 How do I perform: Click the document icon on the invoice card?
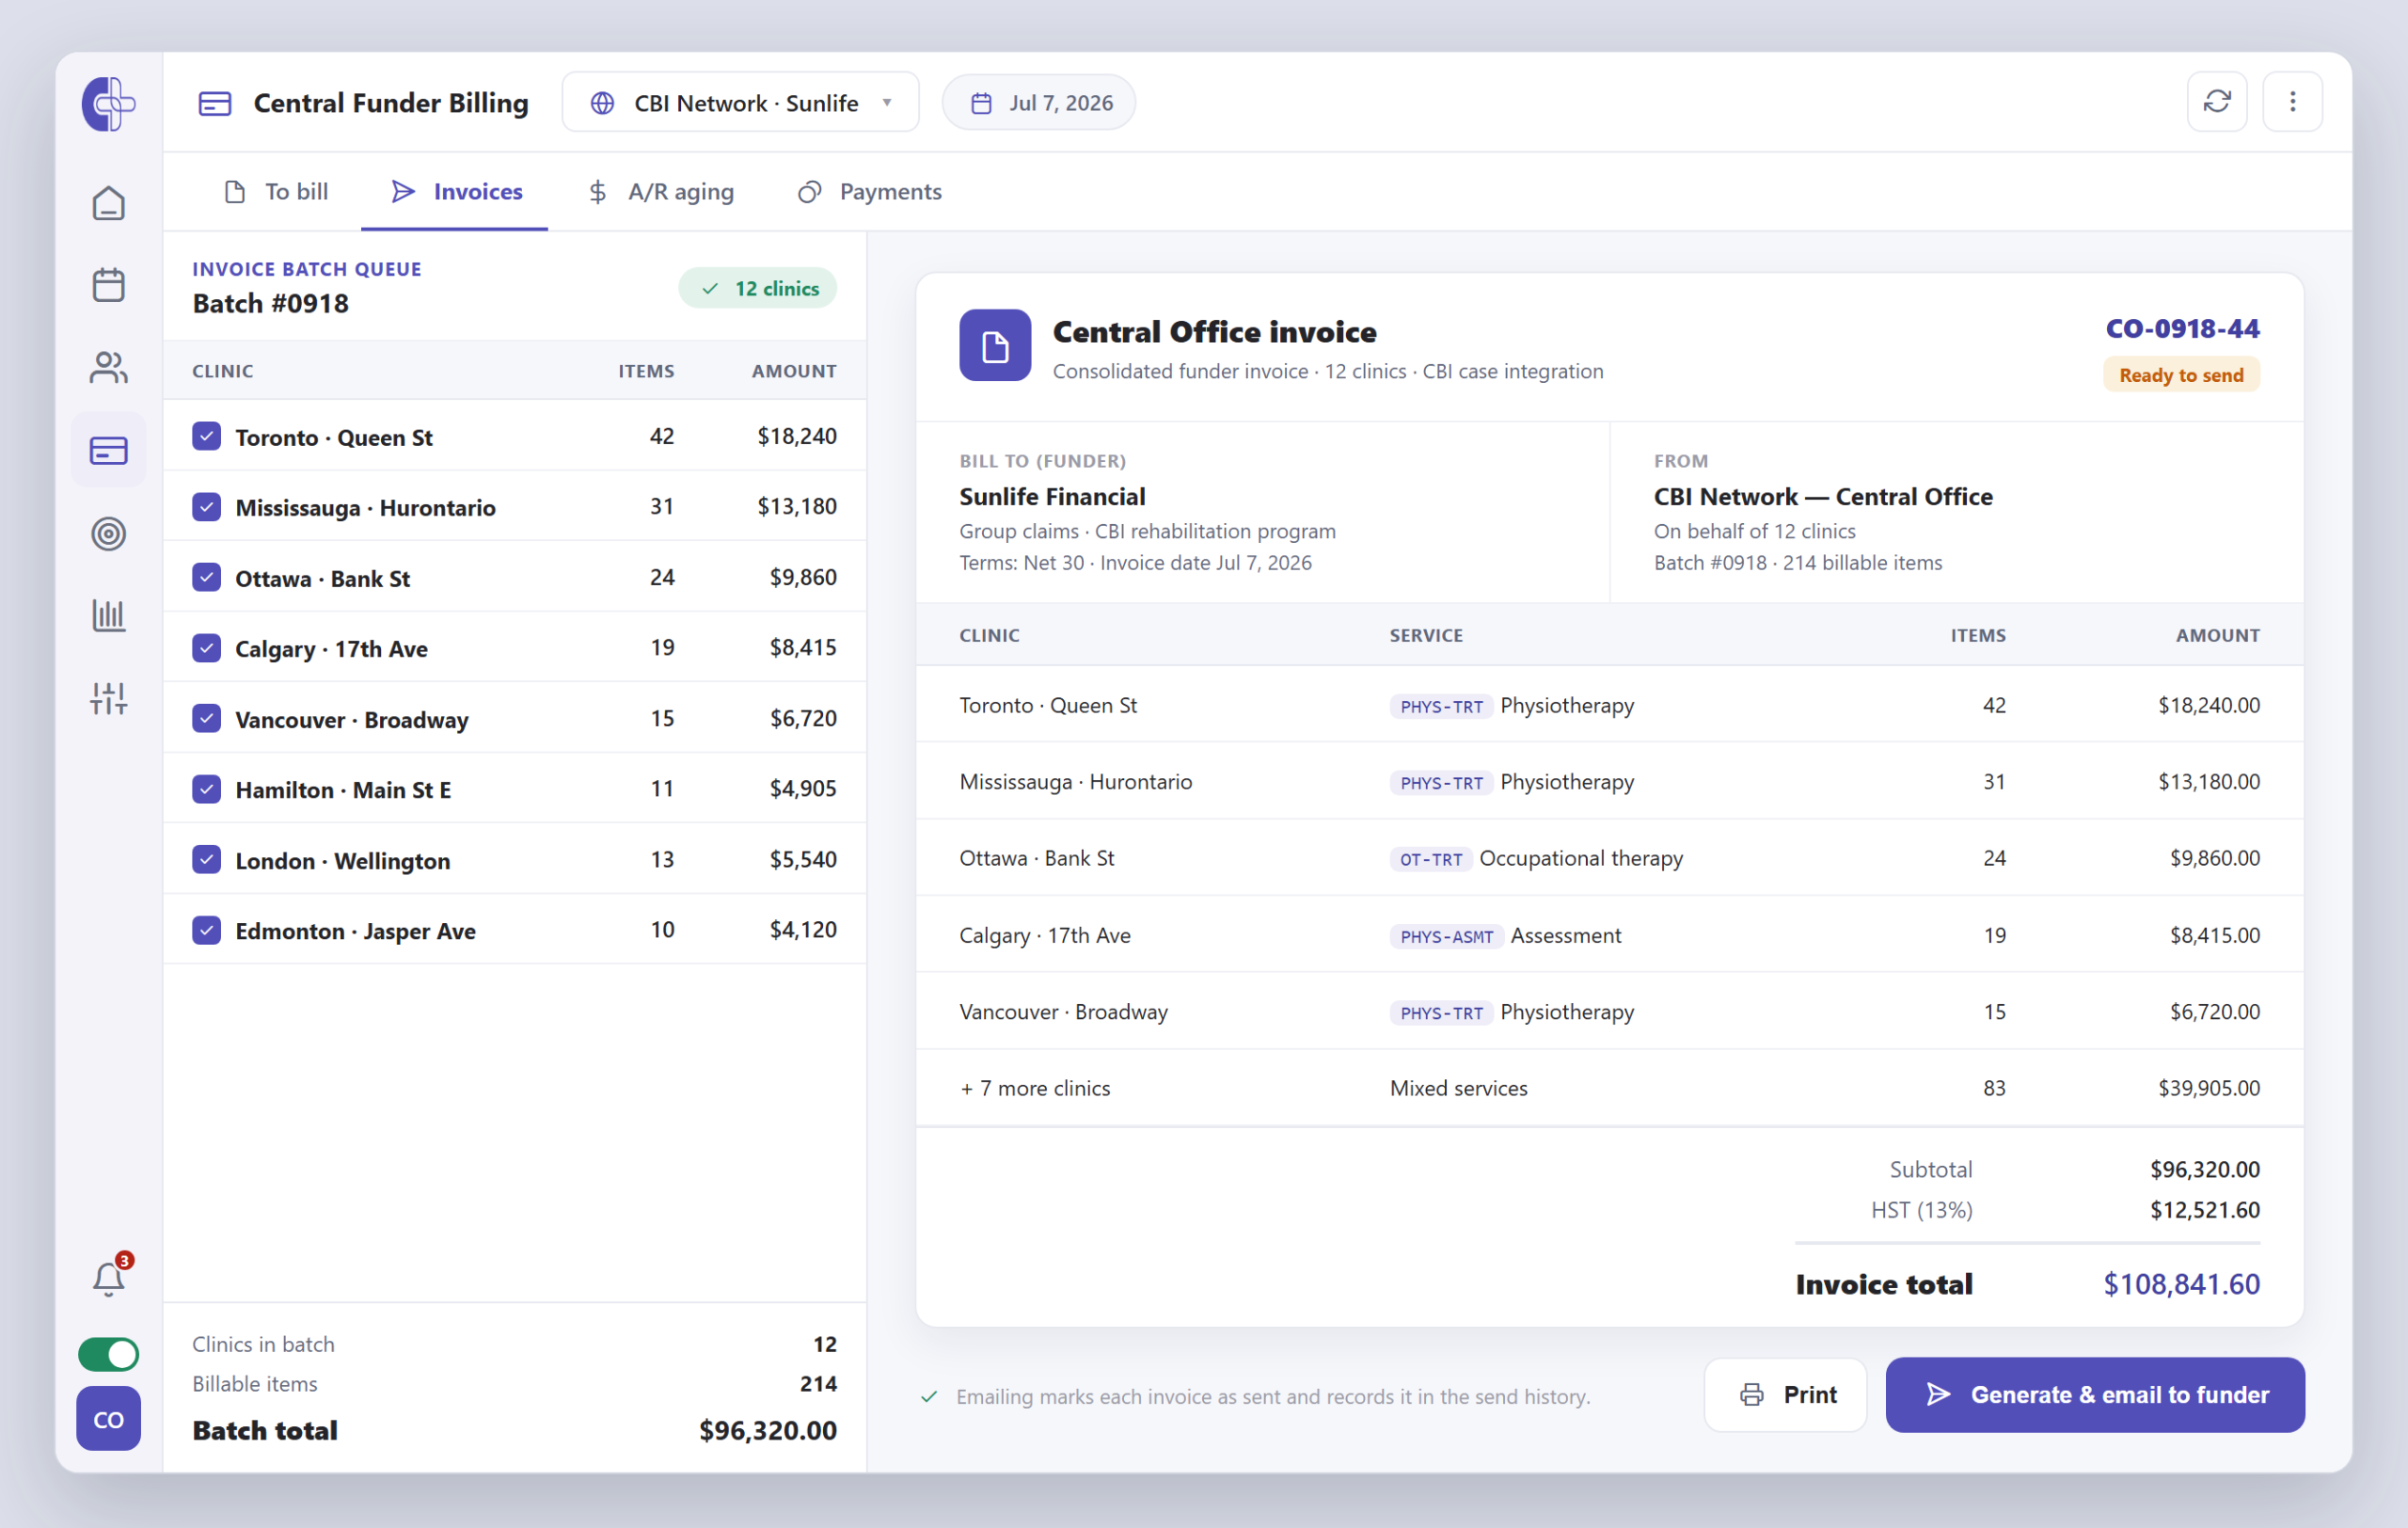[995, 345]
